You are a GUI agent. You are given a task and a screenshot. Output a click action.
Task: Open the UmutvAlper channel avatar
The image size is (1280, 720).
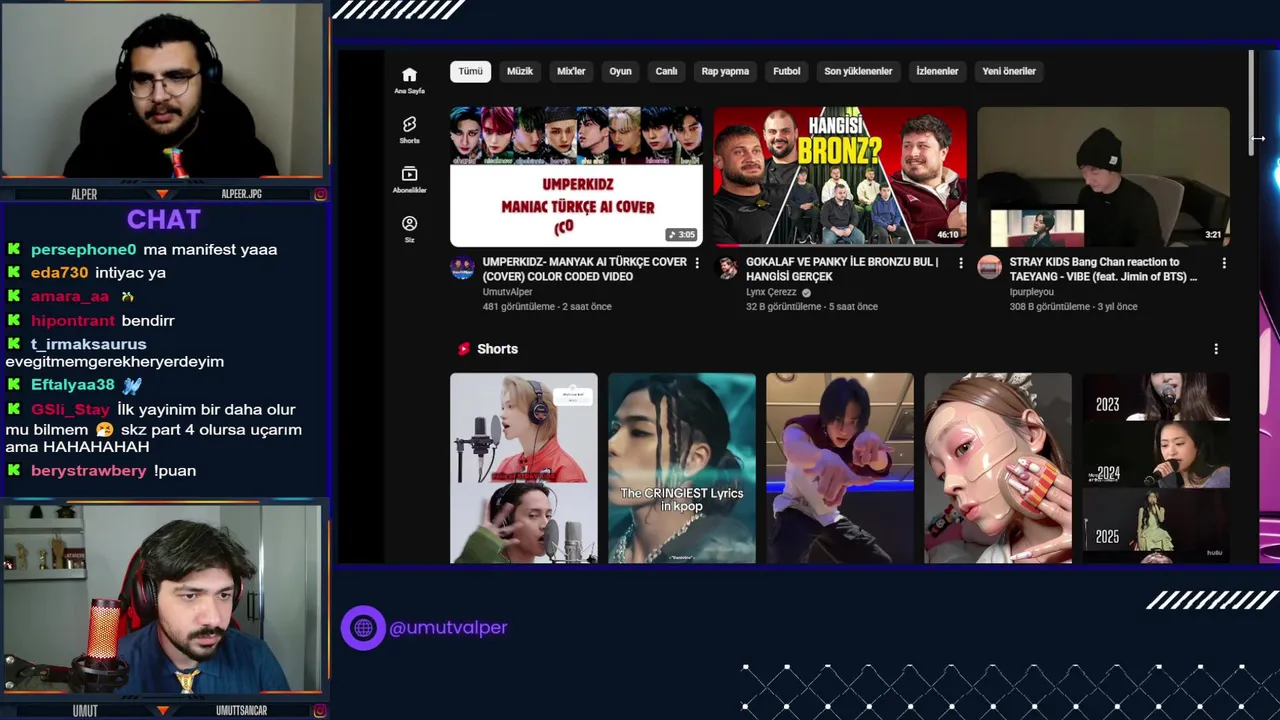pyautogui.click(x=462, y=267)
